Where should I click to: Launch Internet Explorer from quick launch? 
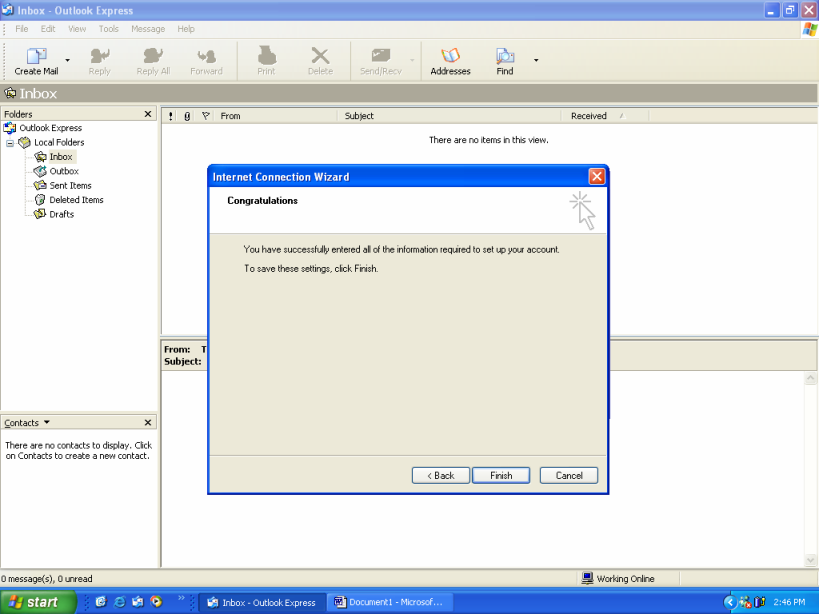pyautogui.click(x=120, y=601)
